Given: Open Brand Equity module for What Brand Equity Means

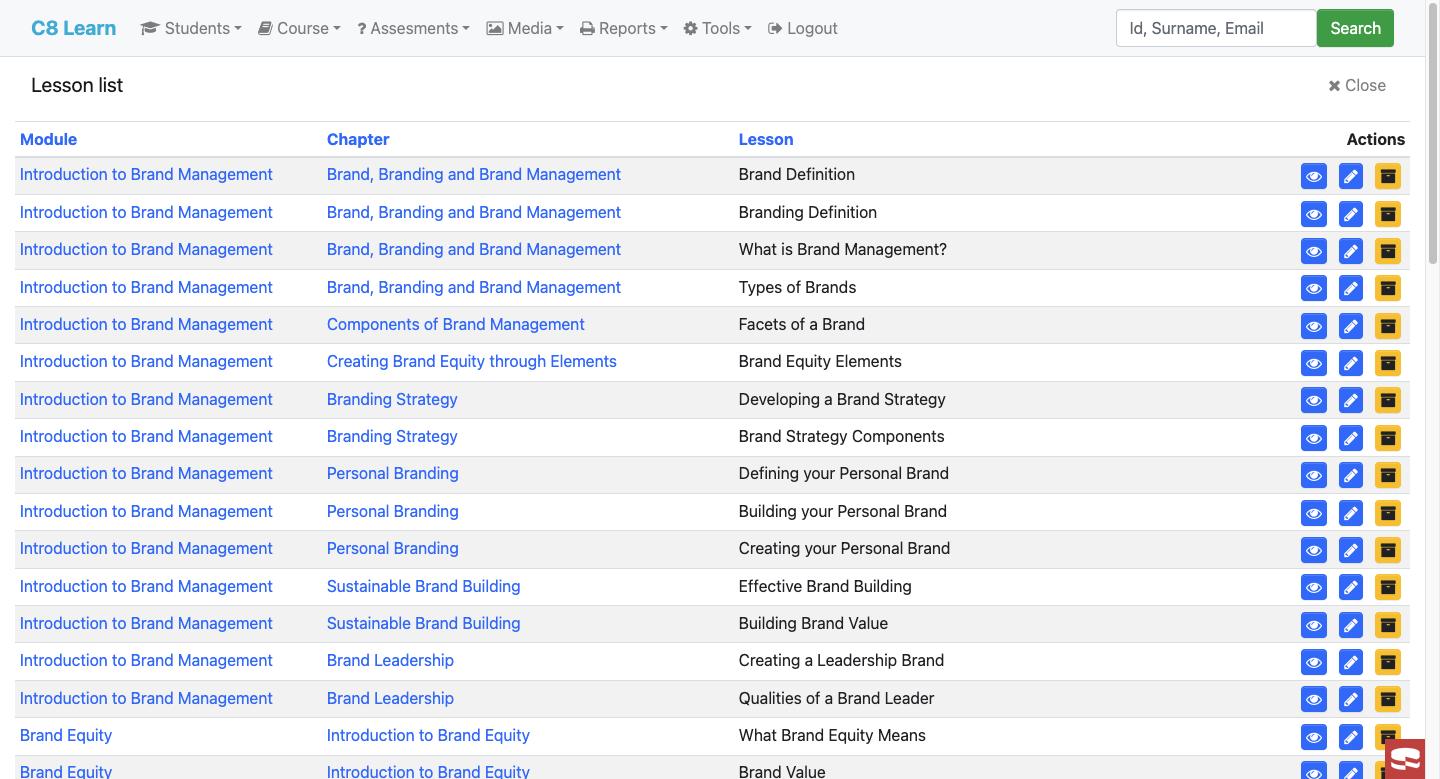Looking at the screenshot, I should pyautogui.click(x=66, y=735).
